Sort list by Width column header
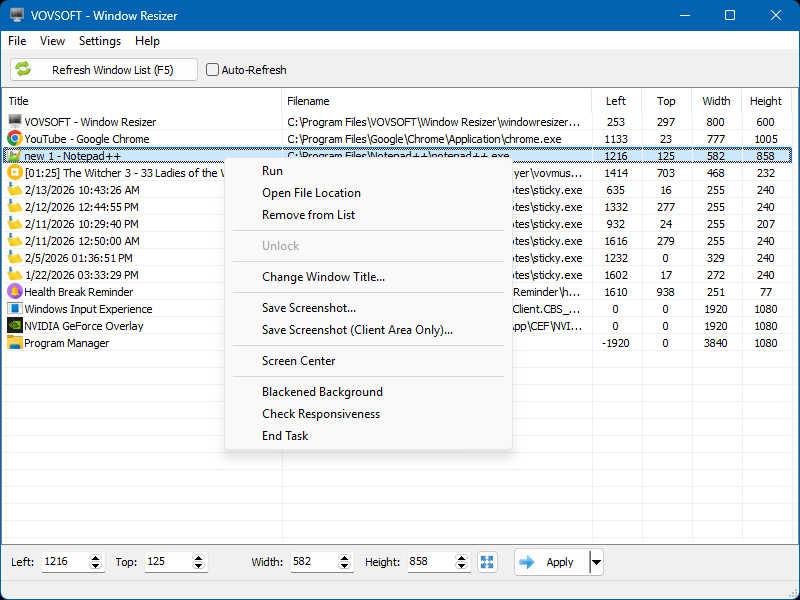The image size is (800, 600). (x=716, y=101)
